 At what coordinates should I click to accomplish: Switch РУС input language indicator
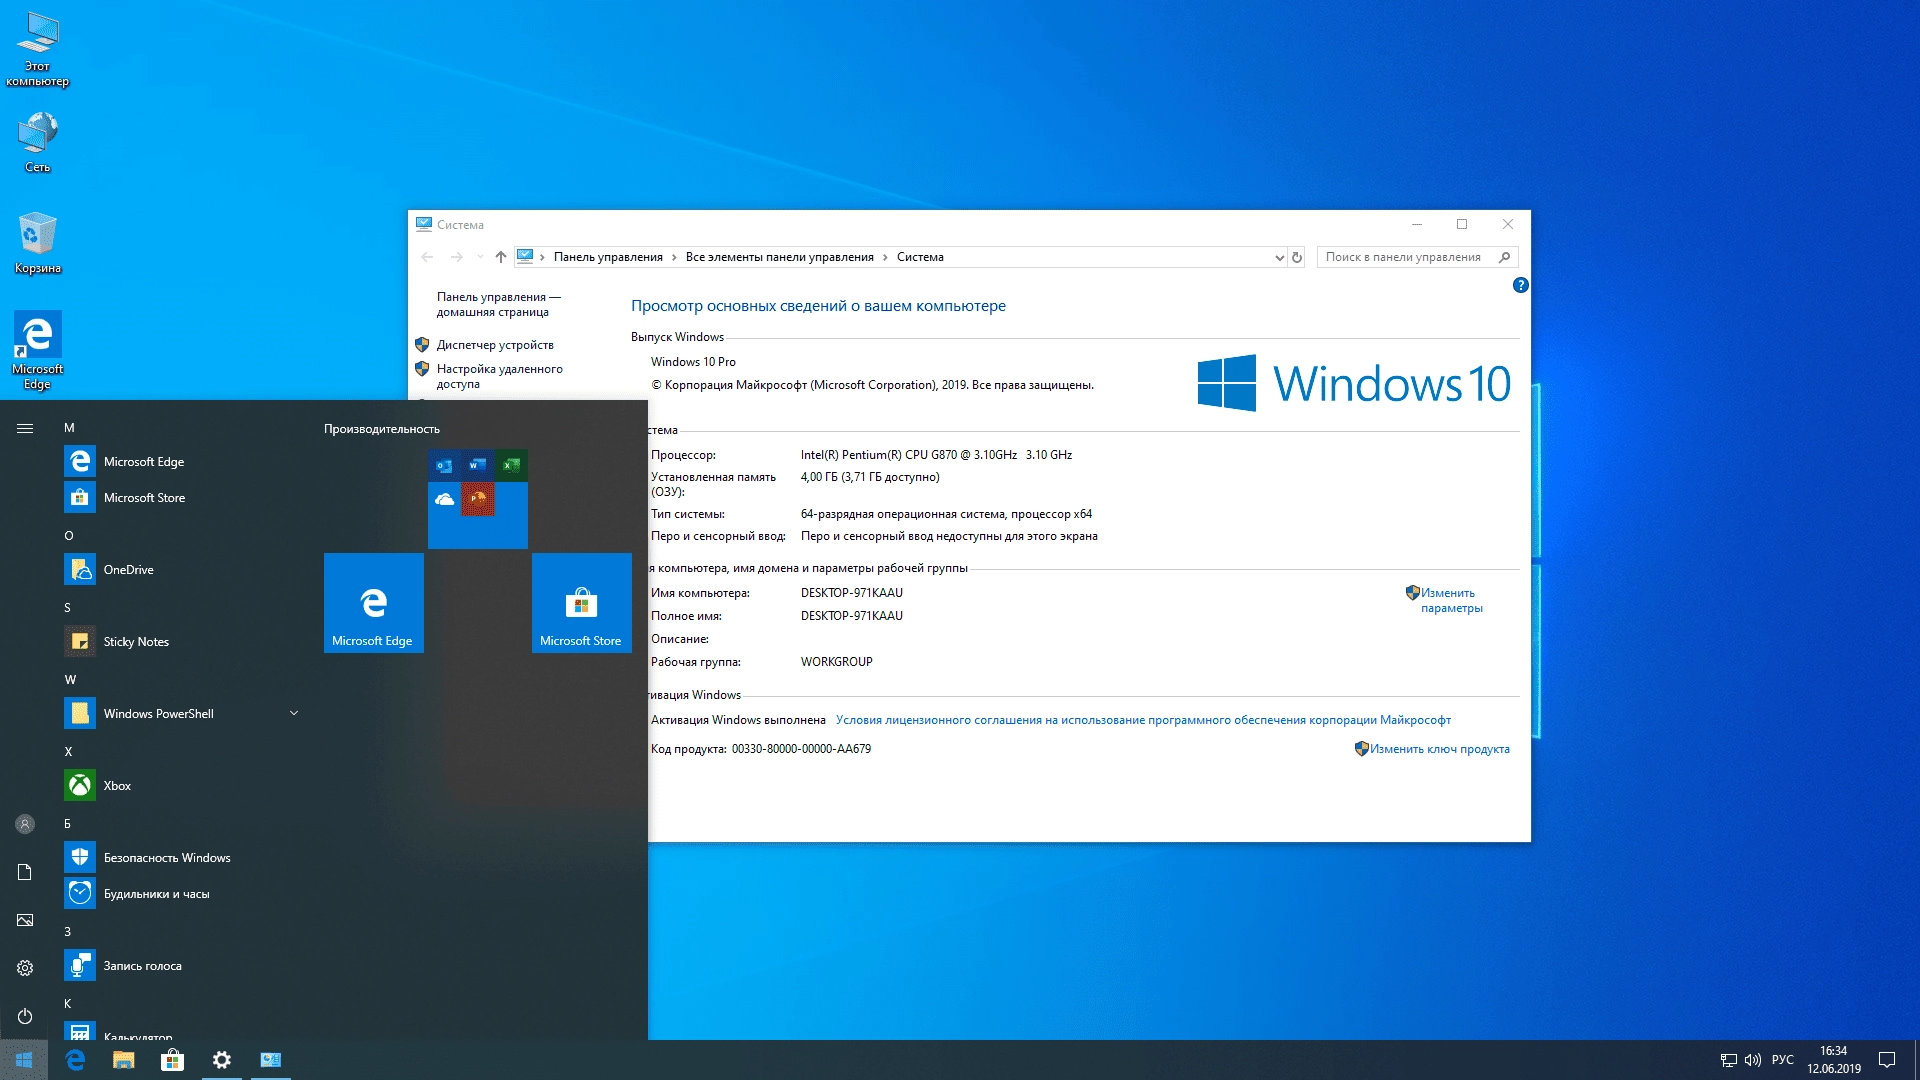click(x=1782, y=1060)
